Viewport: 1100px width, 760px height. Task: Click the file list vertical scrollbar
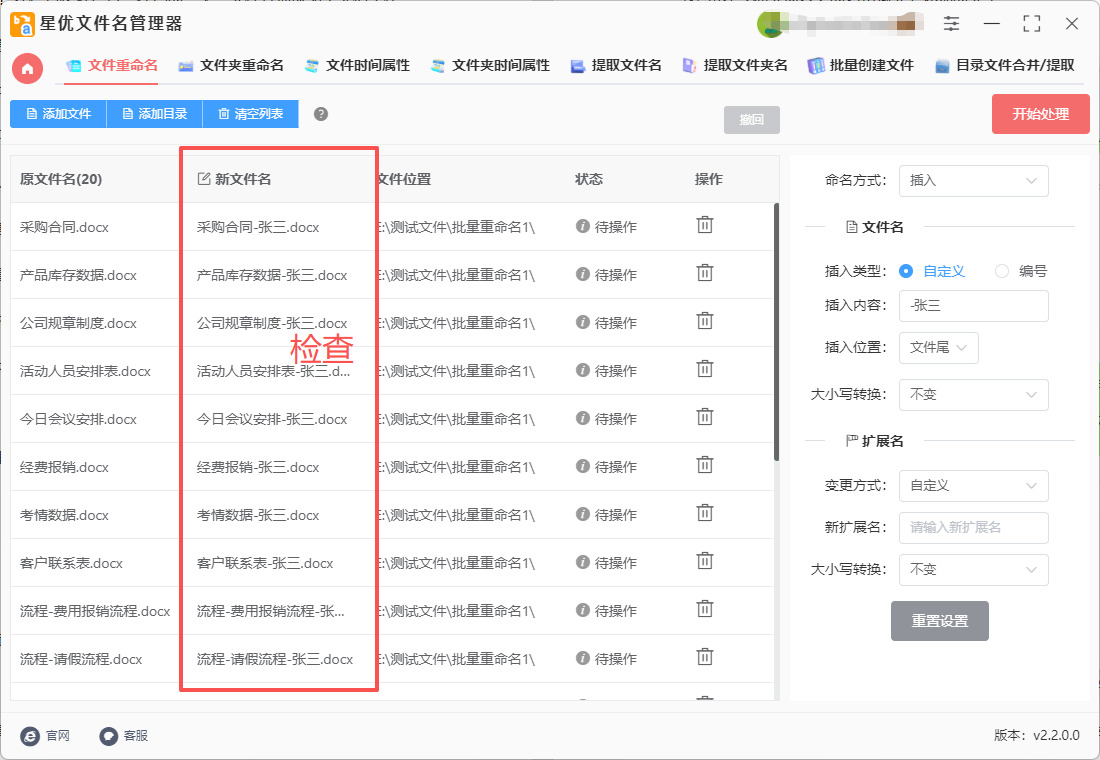[776, 330]
